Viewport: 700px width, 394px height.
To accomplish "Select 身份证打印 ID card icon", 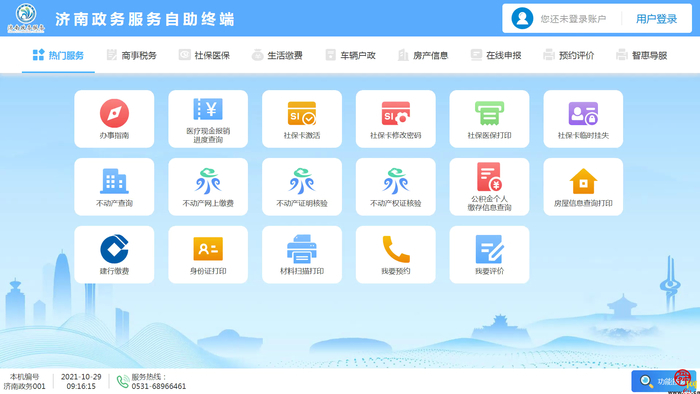I will pos(208,249).
